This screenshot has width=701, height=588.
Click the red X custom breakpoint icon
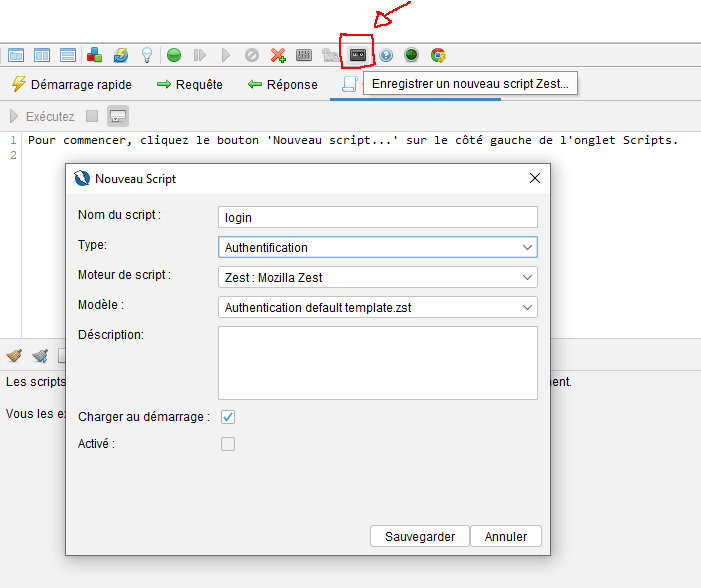click(x=278, y=55)
